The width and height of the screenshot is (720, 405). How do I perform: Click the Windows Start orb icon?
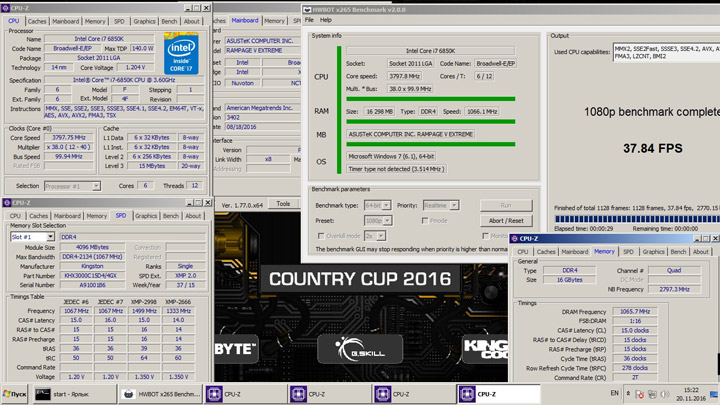tap(6, 394)
